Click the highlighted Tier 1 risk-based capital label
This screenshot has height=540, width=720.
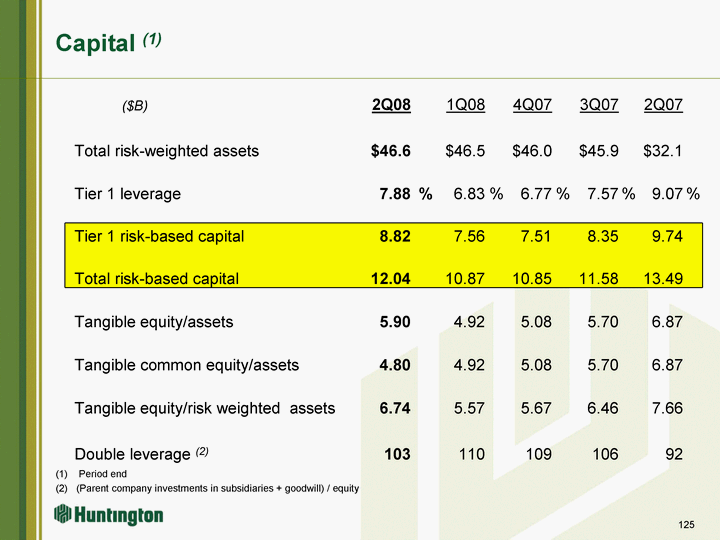click(159, 237)
